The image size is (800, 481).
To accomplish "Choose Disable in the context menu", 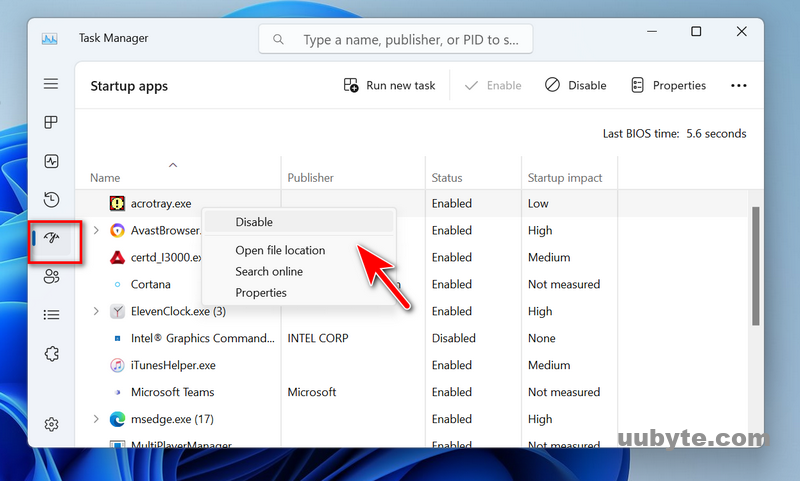I will 299,222.
